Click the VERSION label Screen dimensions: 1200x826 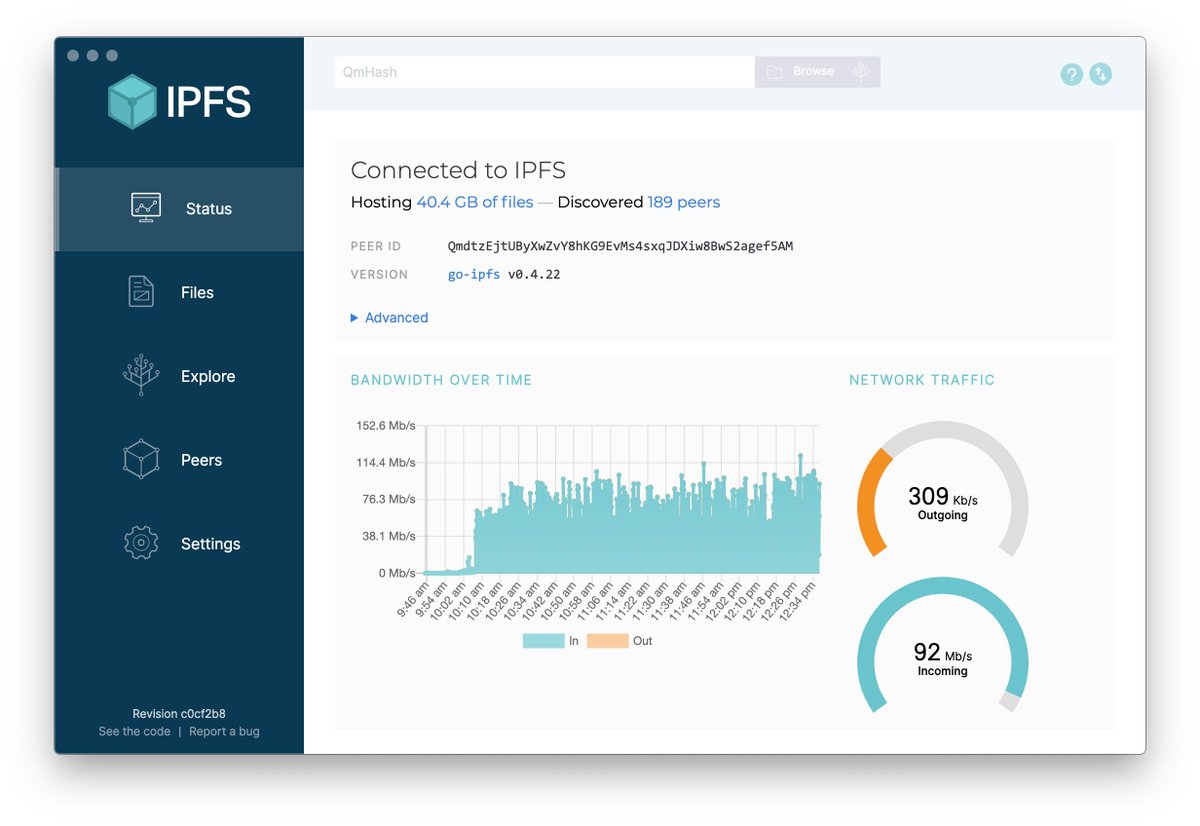(379, 274)
